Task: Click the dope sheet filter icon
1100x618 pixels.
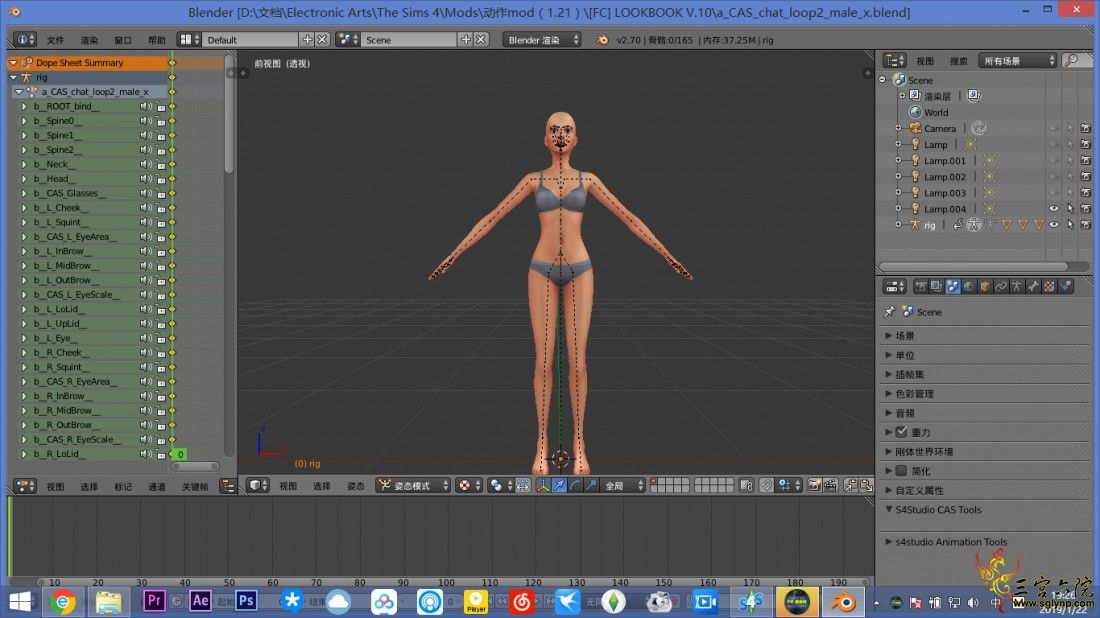Action: [228, 486]
